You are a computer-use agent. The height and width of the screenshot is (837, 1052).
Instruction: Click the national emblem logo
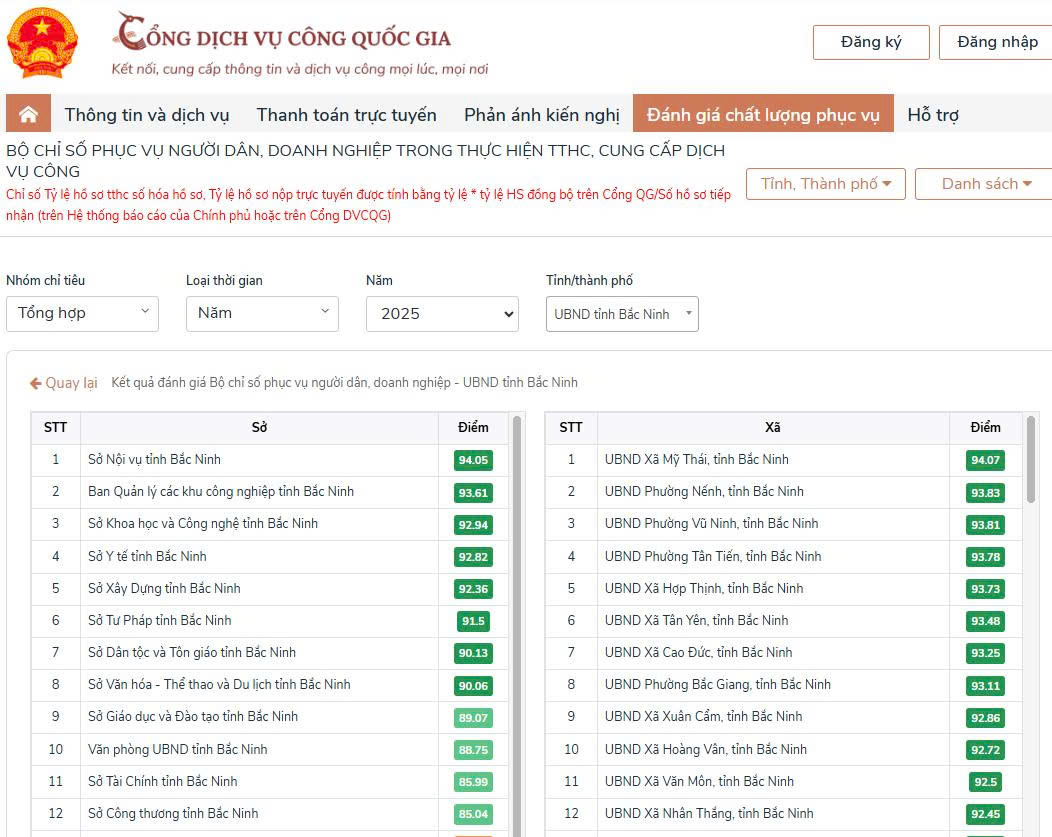pos(41,44)
